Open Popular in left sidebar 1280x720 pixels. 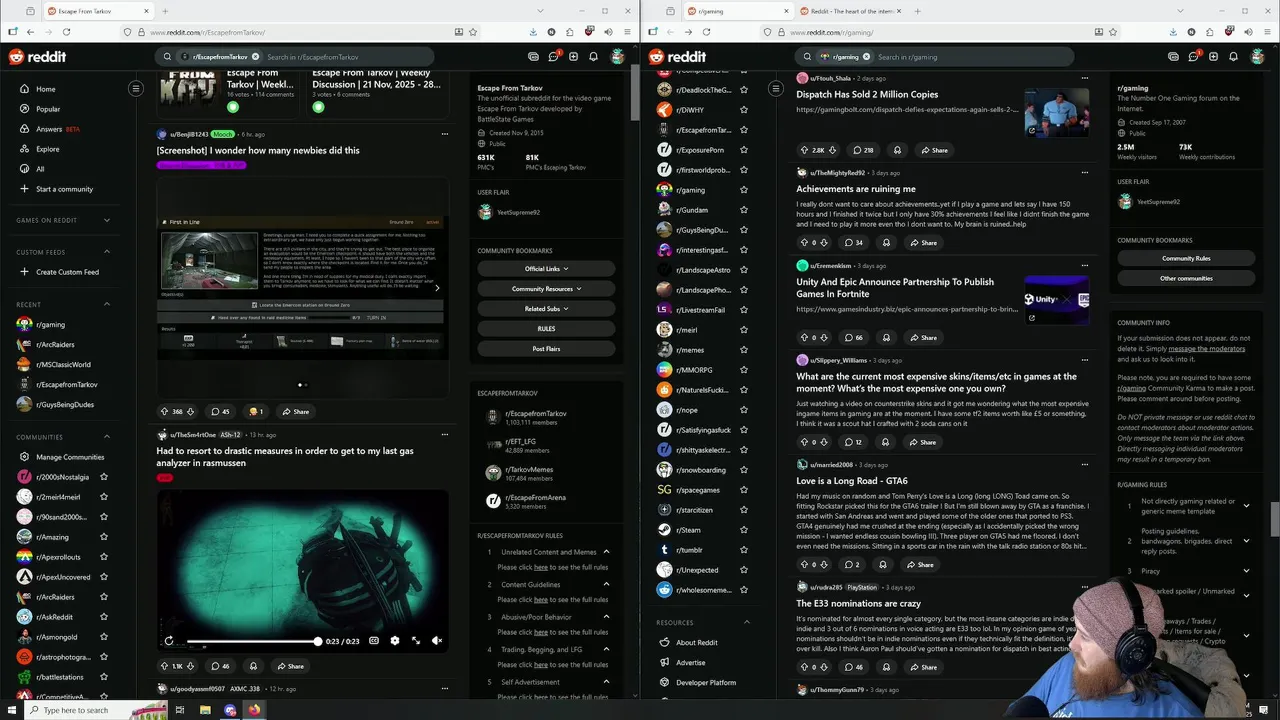(48, 109)
